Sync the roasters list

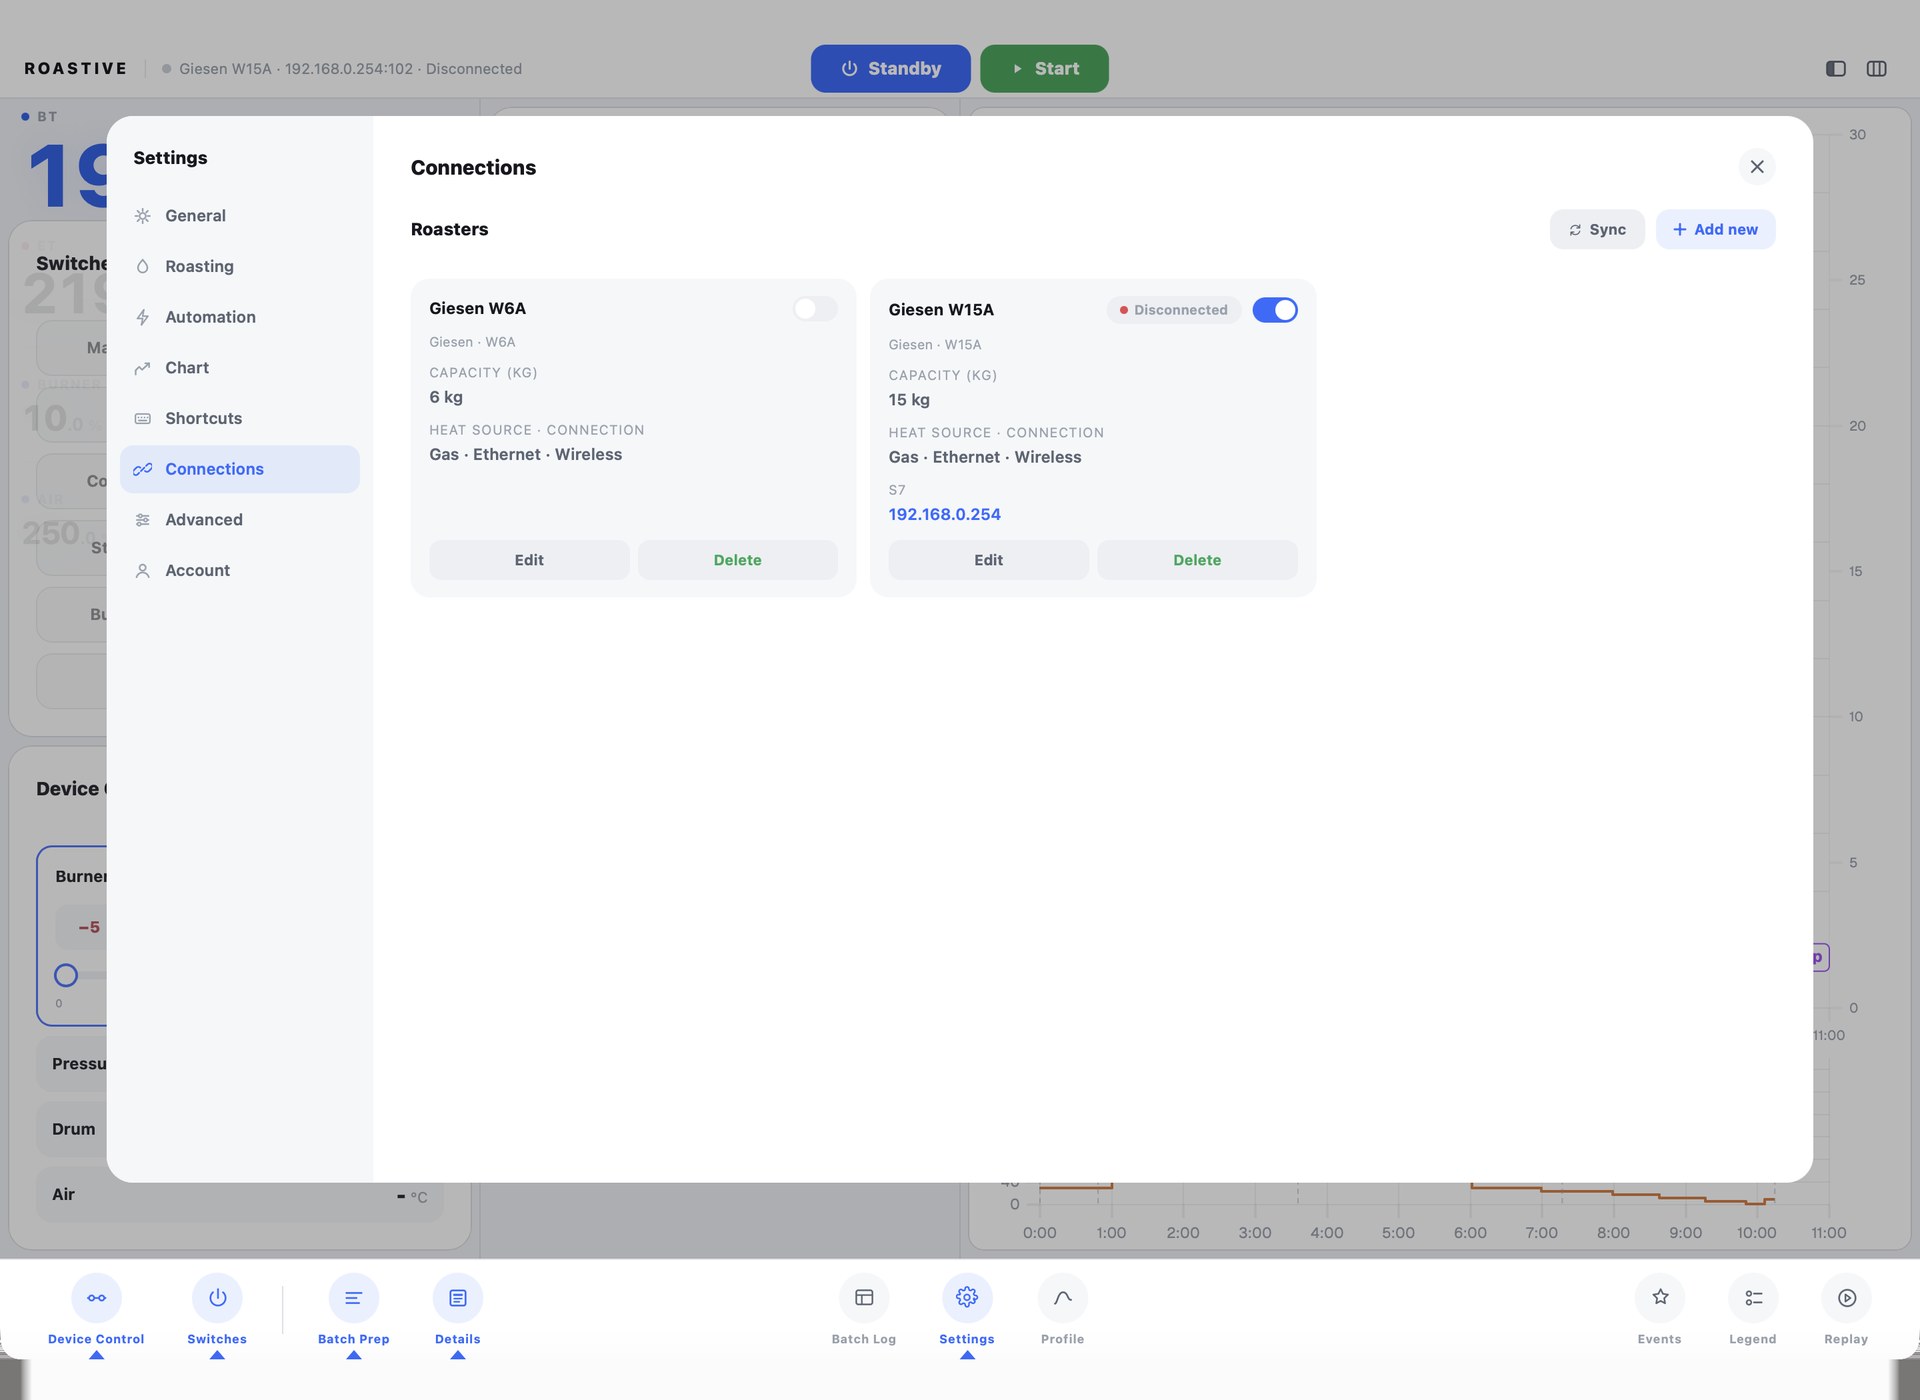pos(1597,229)
